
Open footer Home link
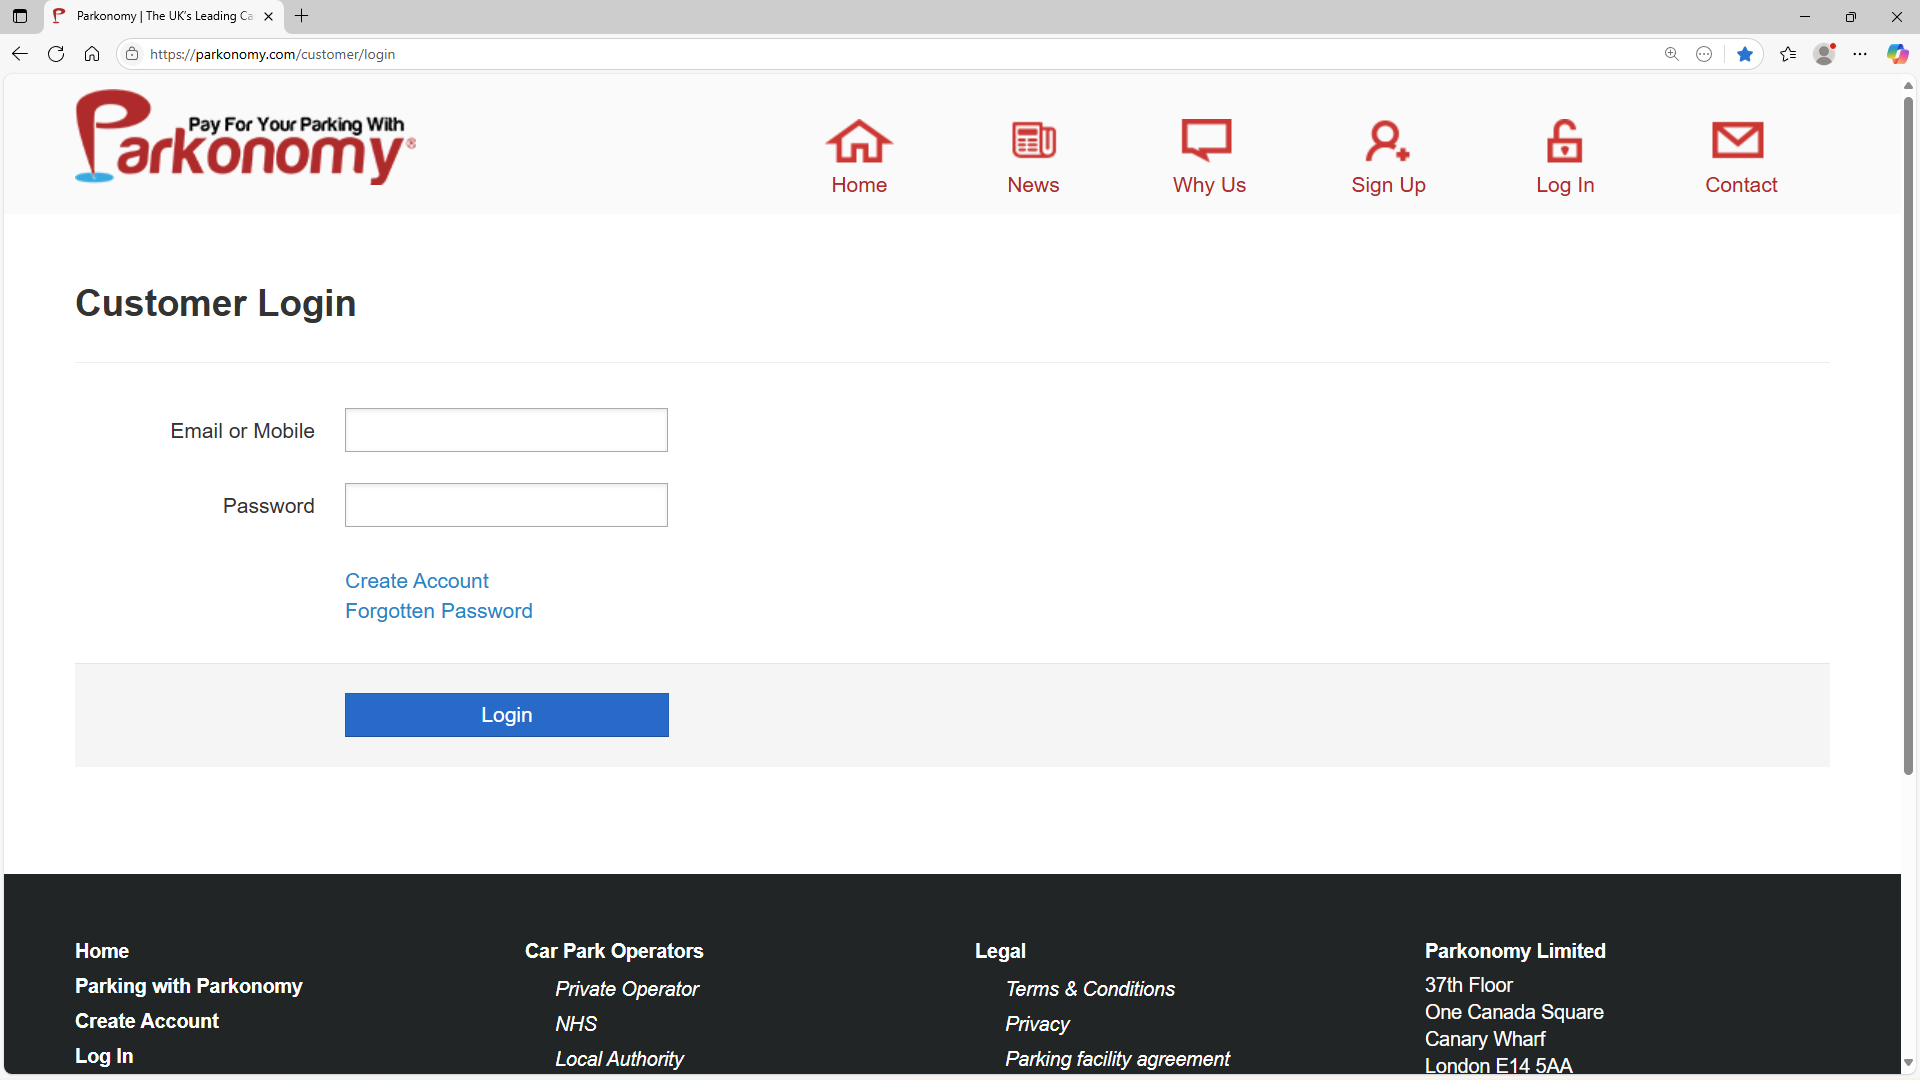(x=102, y=951)
